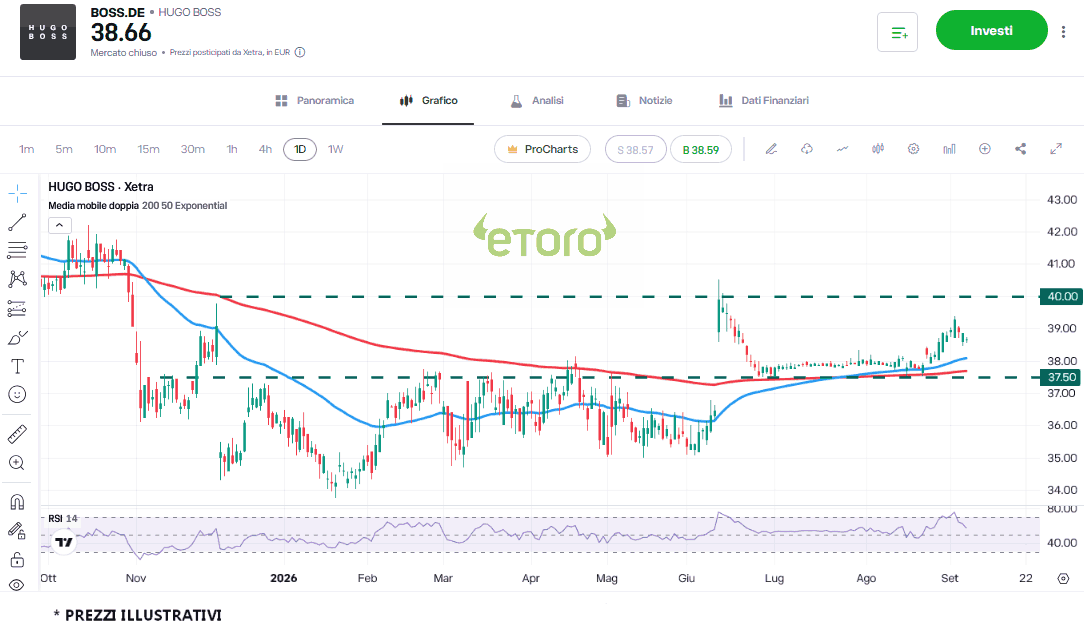Open the horizontal lines Fibonacci tool
Image resolution: width=1084 pixels, height=625 pixels.
(17, 250)
